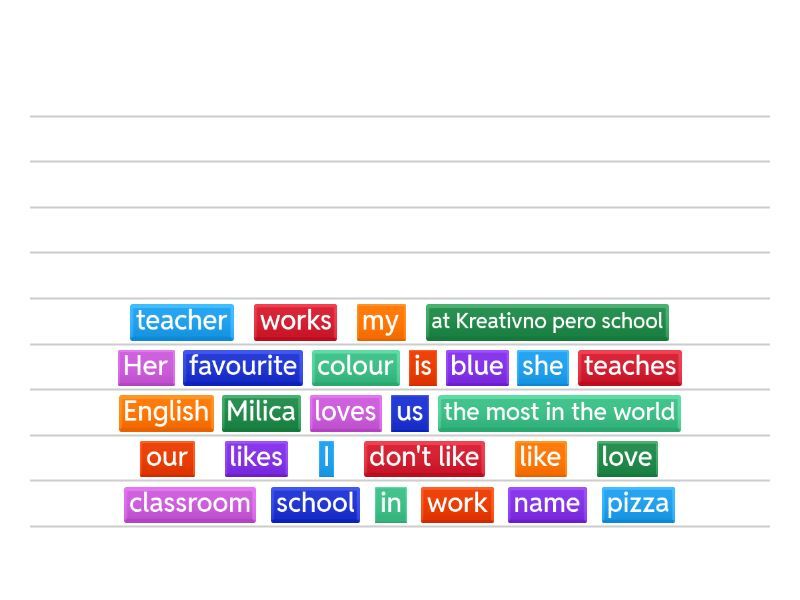
Task: Click the "at Kreativno pero school" tile
Action: click(x=546, y=321)
